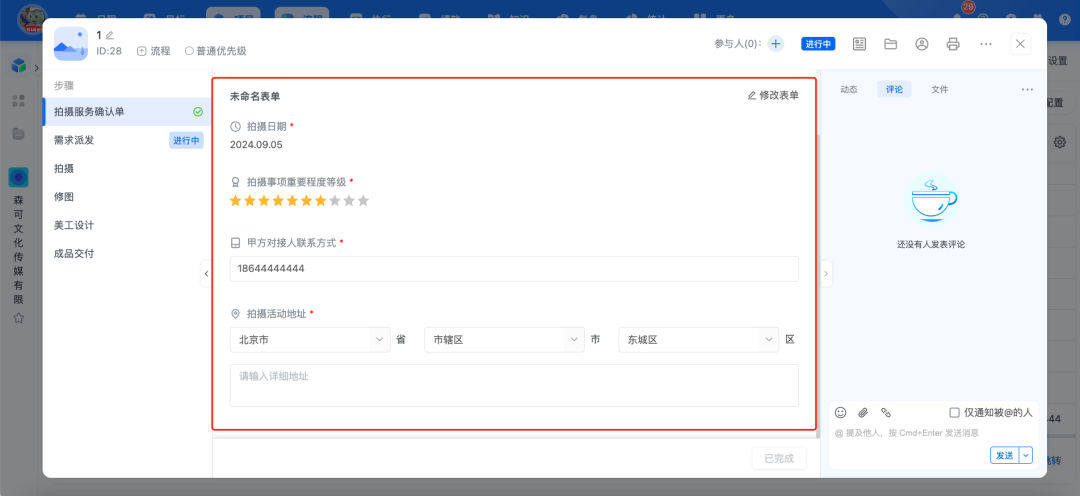Enable the 仅通知被@的人 checkbox
Image resolution: width=1080 pixels, height=496 pixels.
tap(954, 413)
